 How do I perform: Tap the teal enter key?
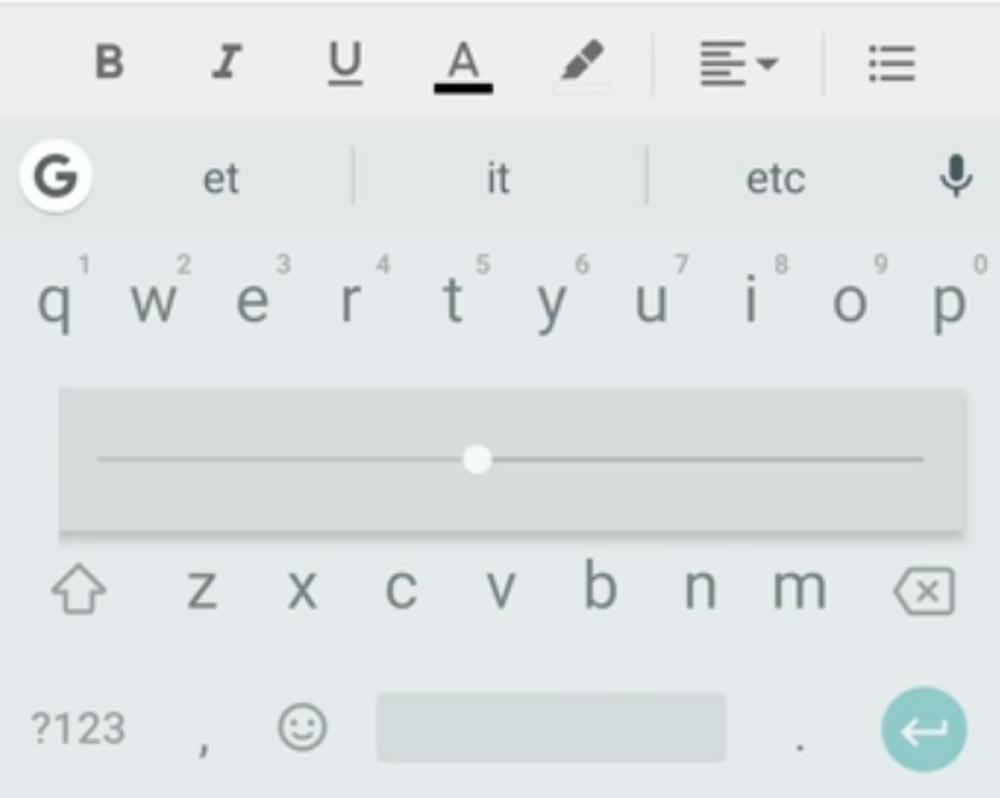tap(924, 730)
